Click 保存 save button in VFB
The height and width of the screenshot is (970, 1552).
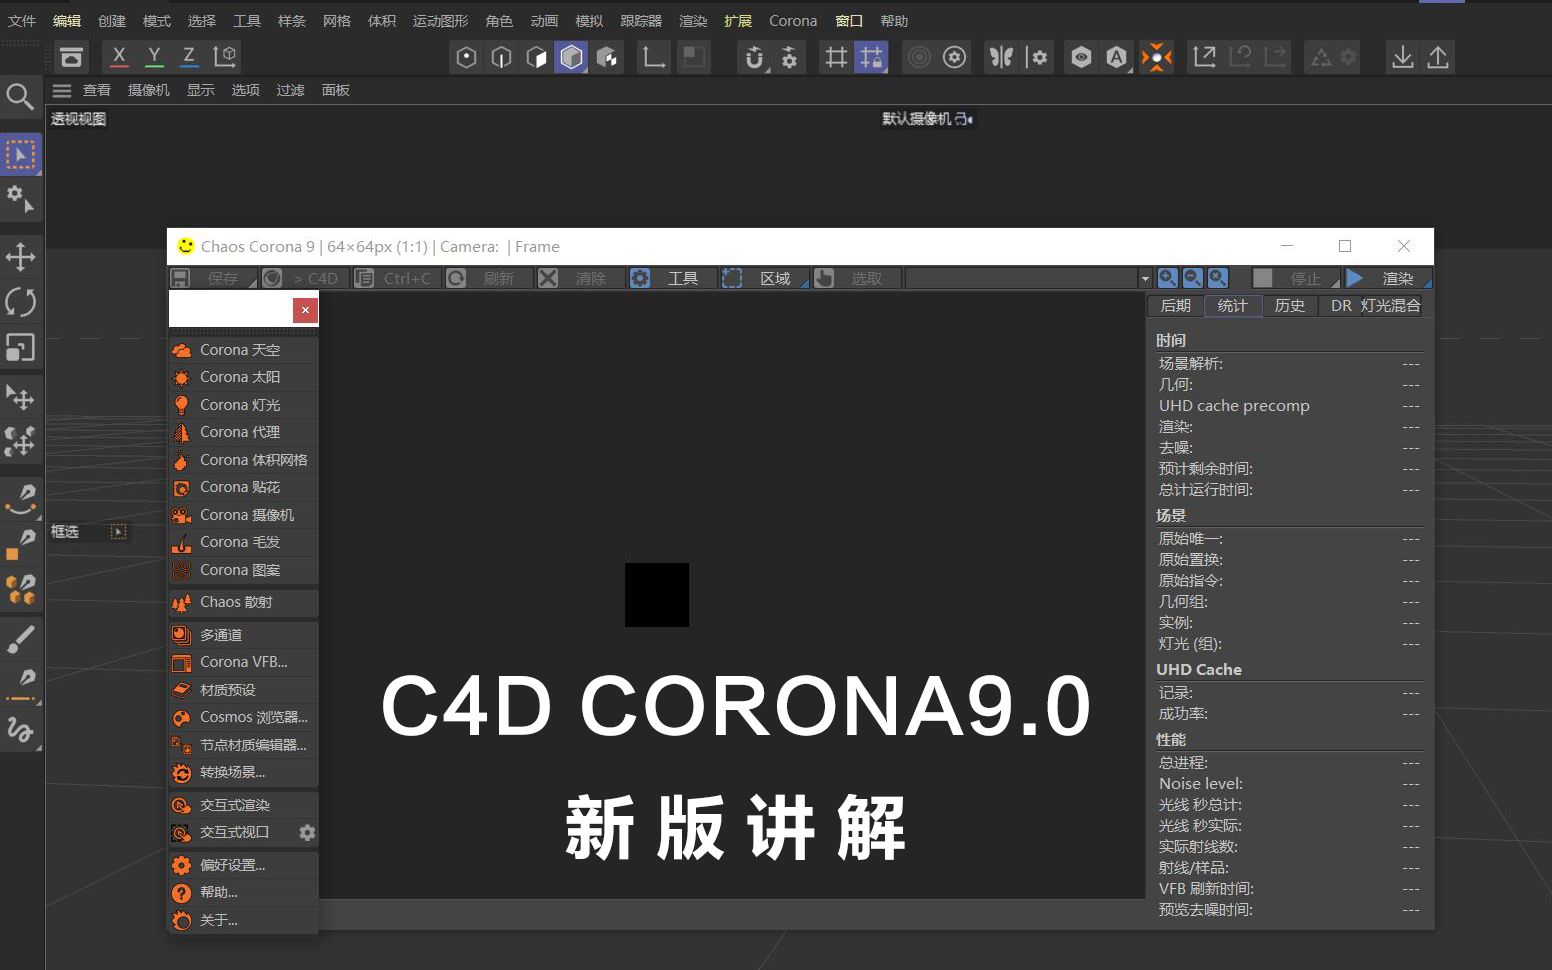click(212, 278)
